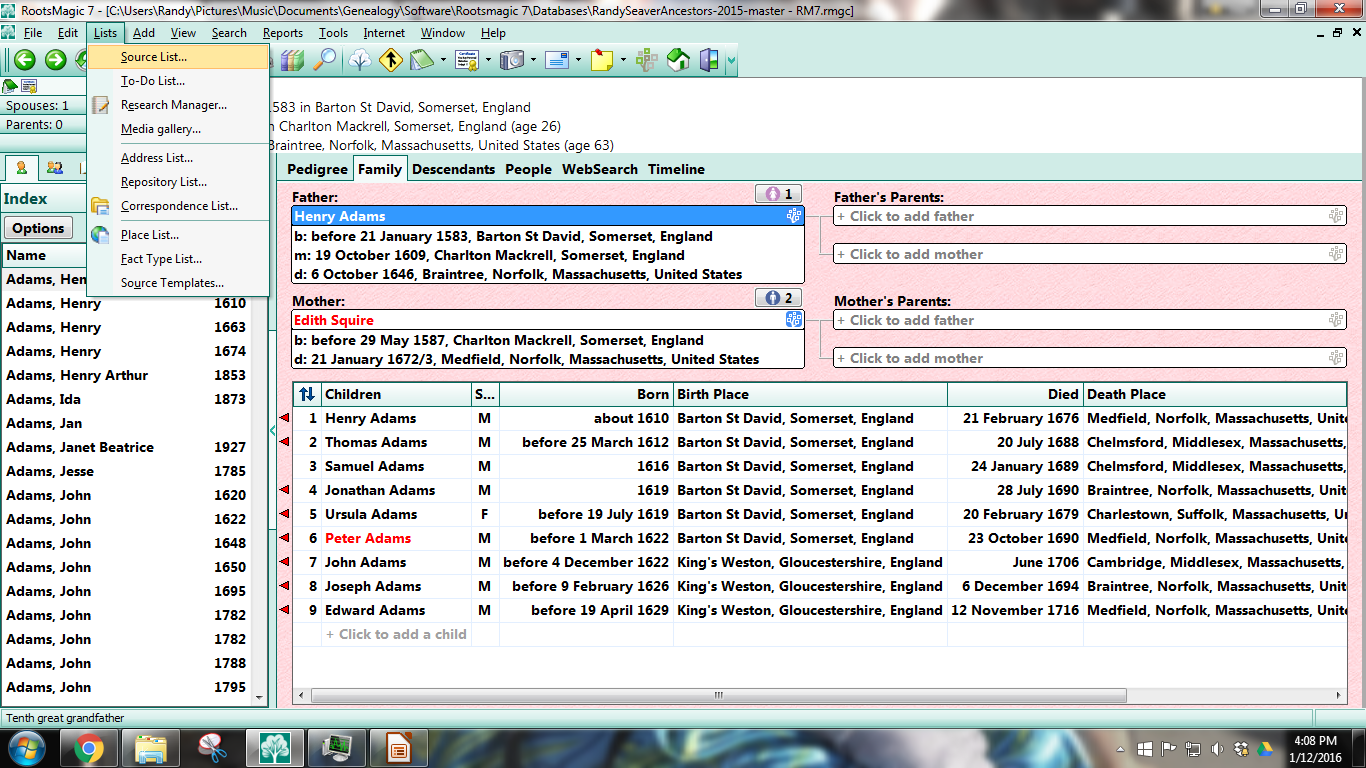
Task: Click the green house home icon
Action: (x=678, y=60)
